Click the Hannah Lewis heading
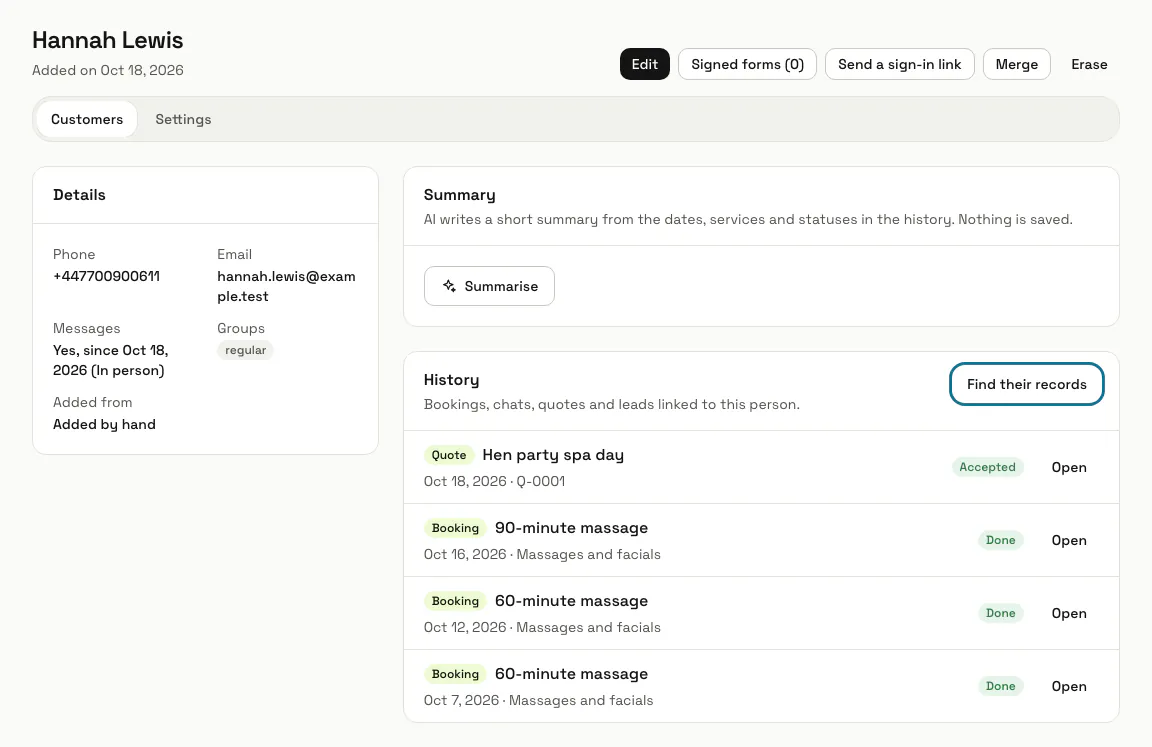Image resolution: width=1152 pixels, height=747 pixels. coord(107,40)
